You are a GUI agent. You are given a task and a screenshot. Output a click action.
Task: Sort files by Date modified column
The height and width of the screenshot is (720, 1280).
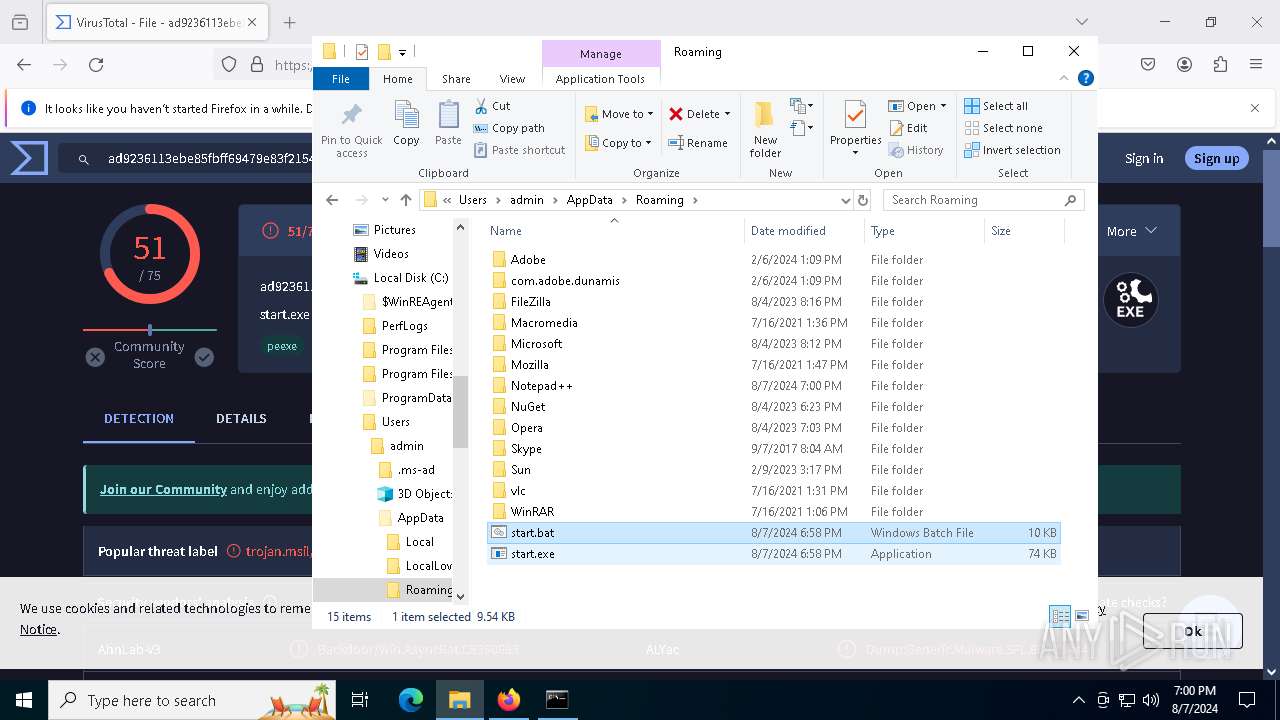coord(805,231)
